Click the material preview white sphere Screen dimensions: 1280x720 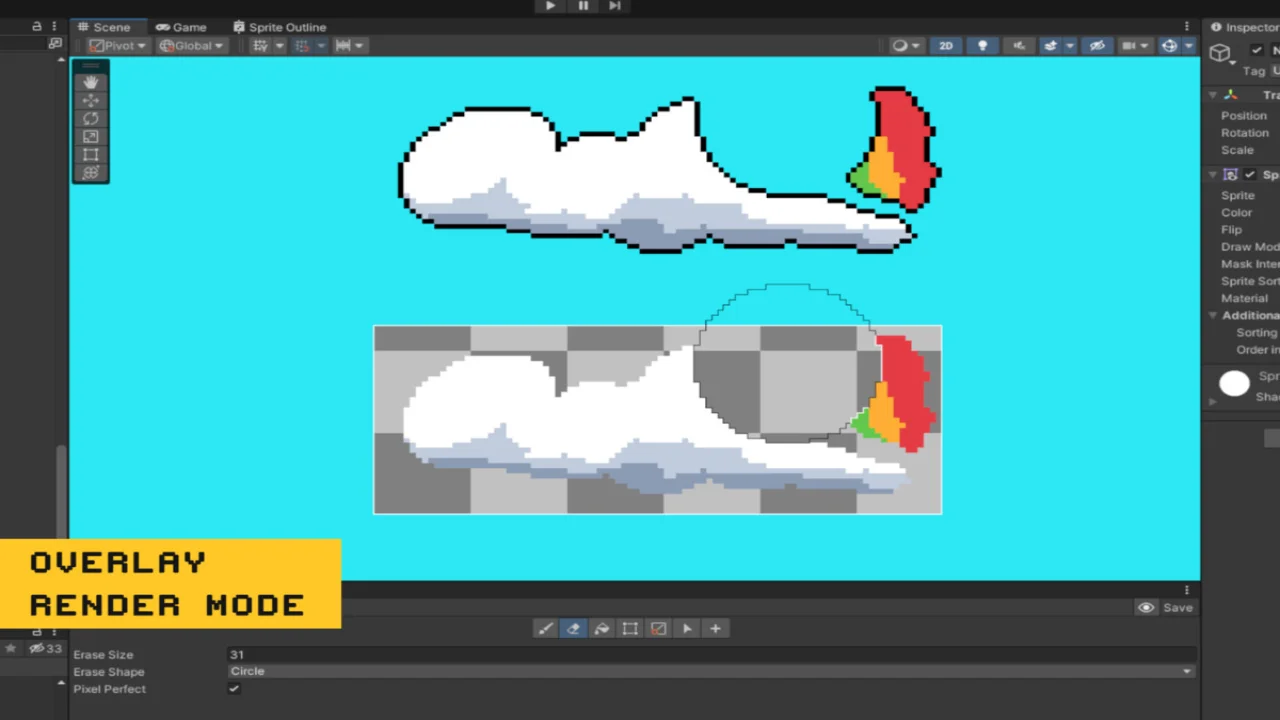1234,383
